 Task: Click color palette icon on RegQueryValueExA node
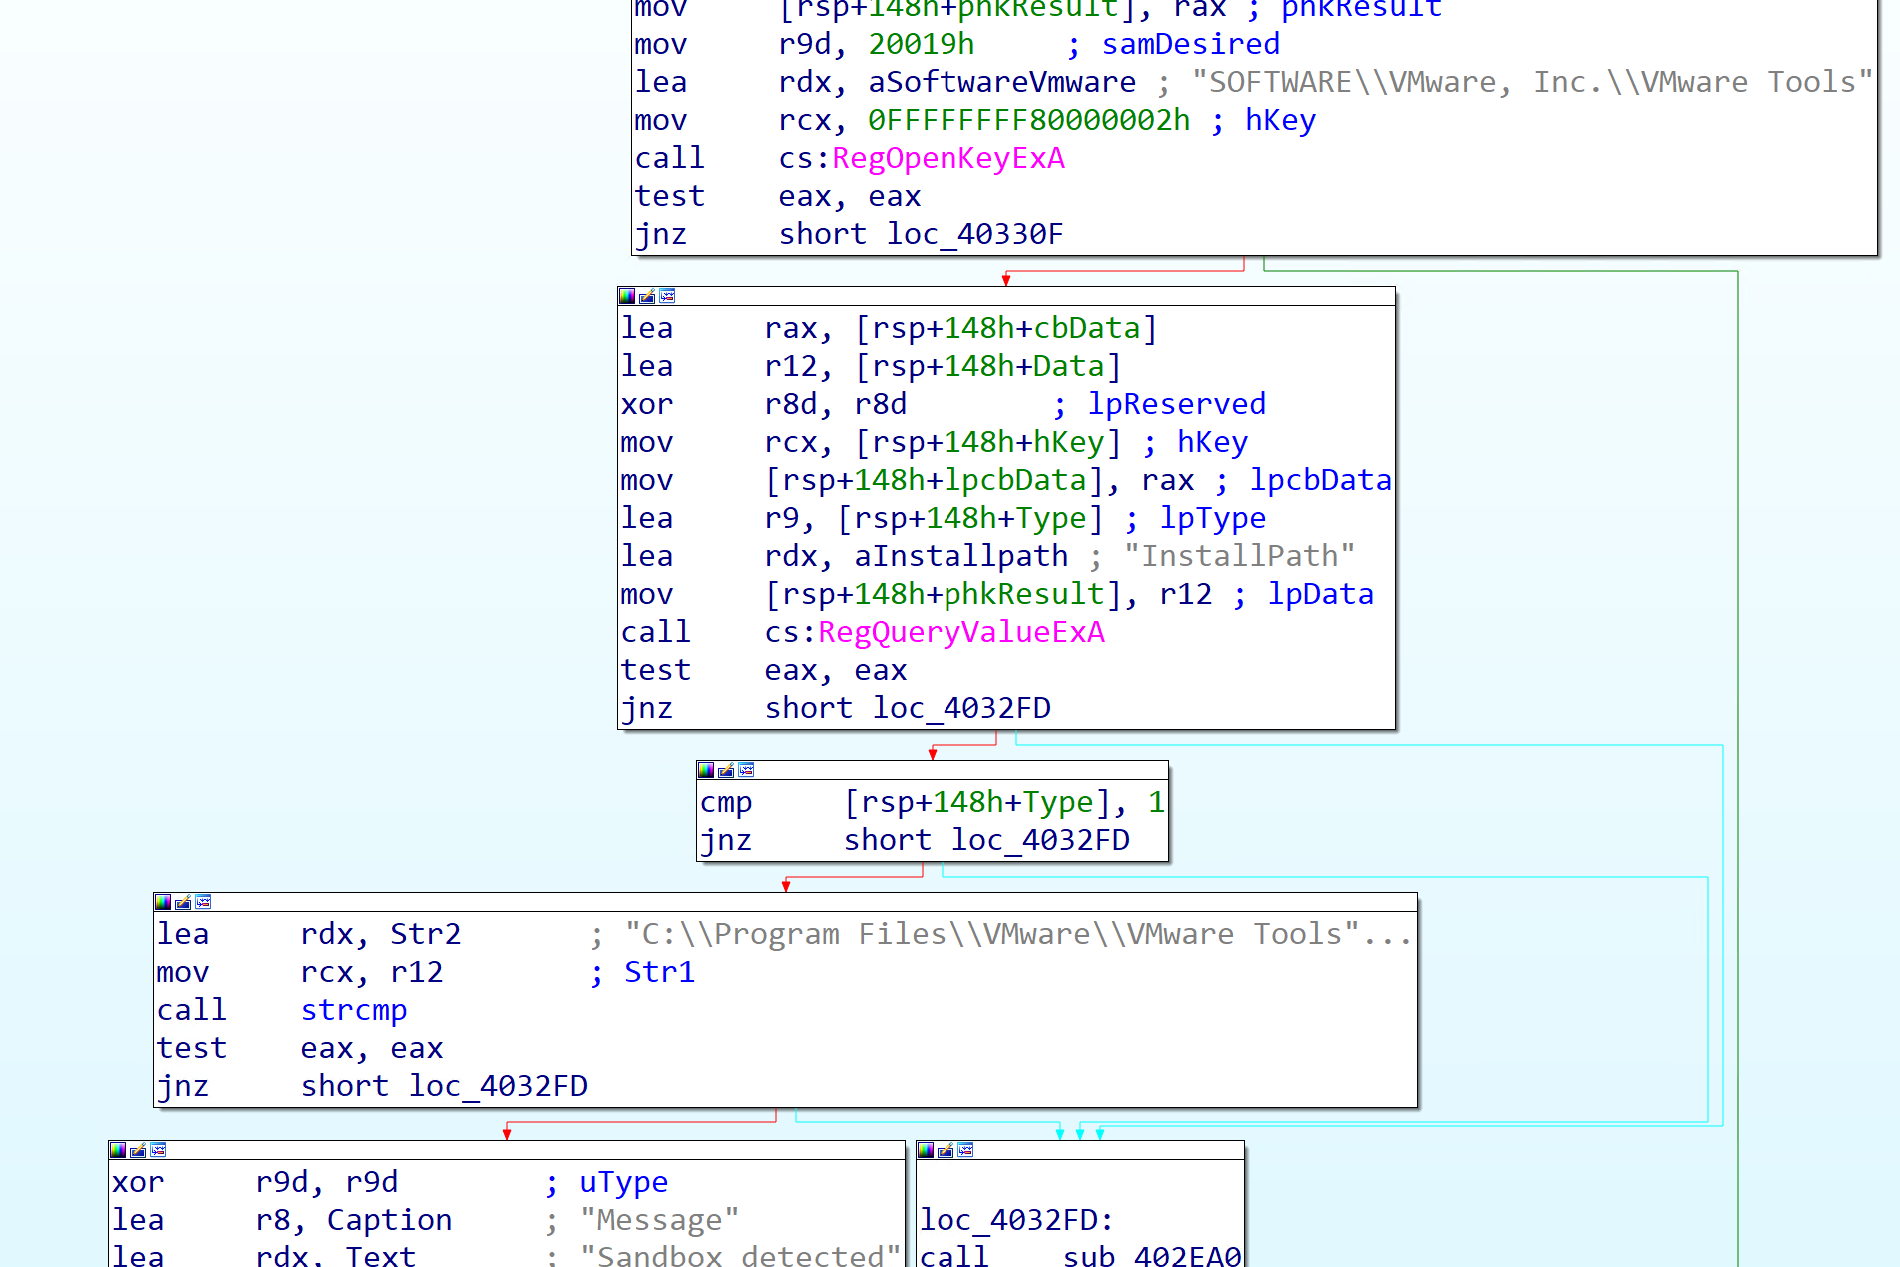tap(627, 296)
